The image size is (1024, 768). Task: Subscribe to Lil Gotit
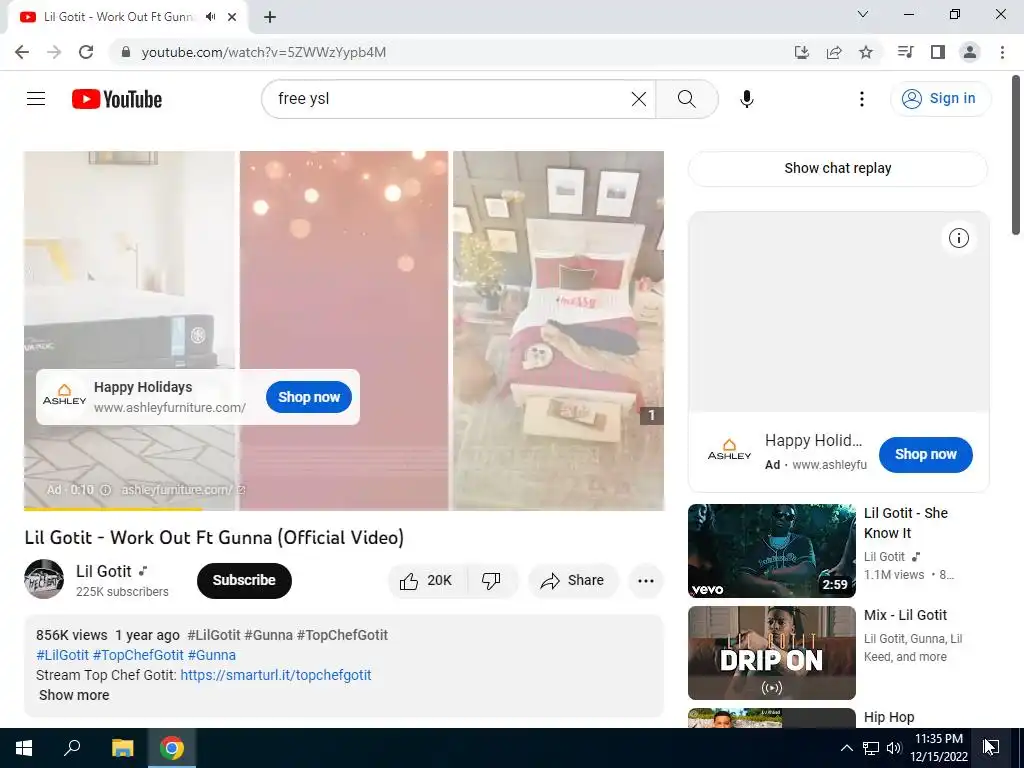point(244,581)
